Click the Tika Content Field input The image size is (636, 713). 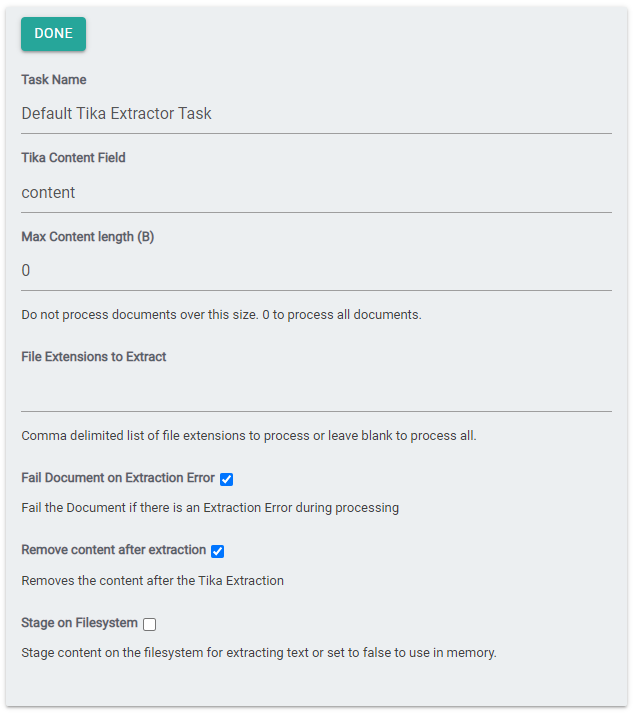point(316,193)
